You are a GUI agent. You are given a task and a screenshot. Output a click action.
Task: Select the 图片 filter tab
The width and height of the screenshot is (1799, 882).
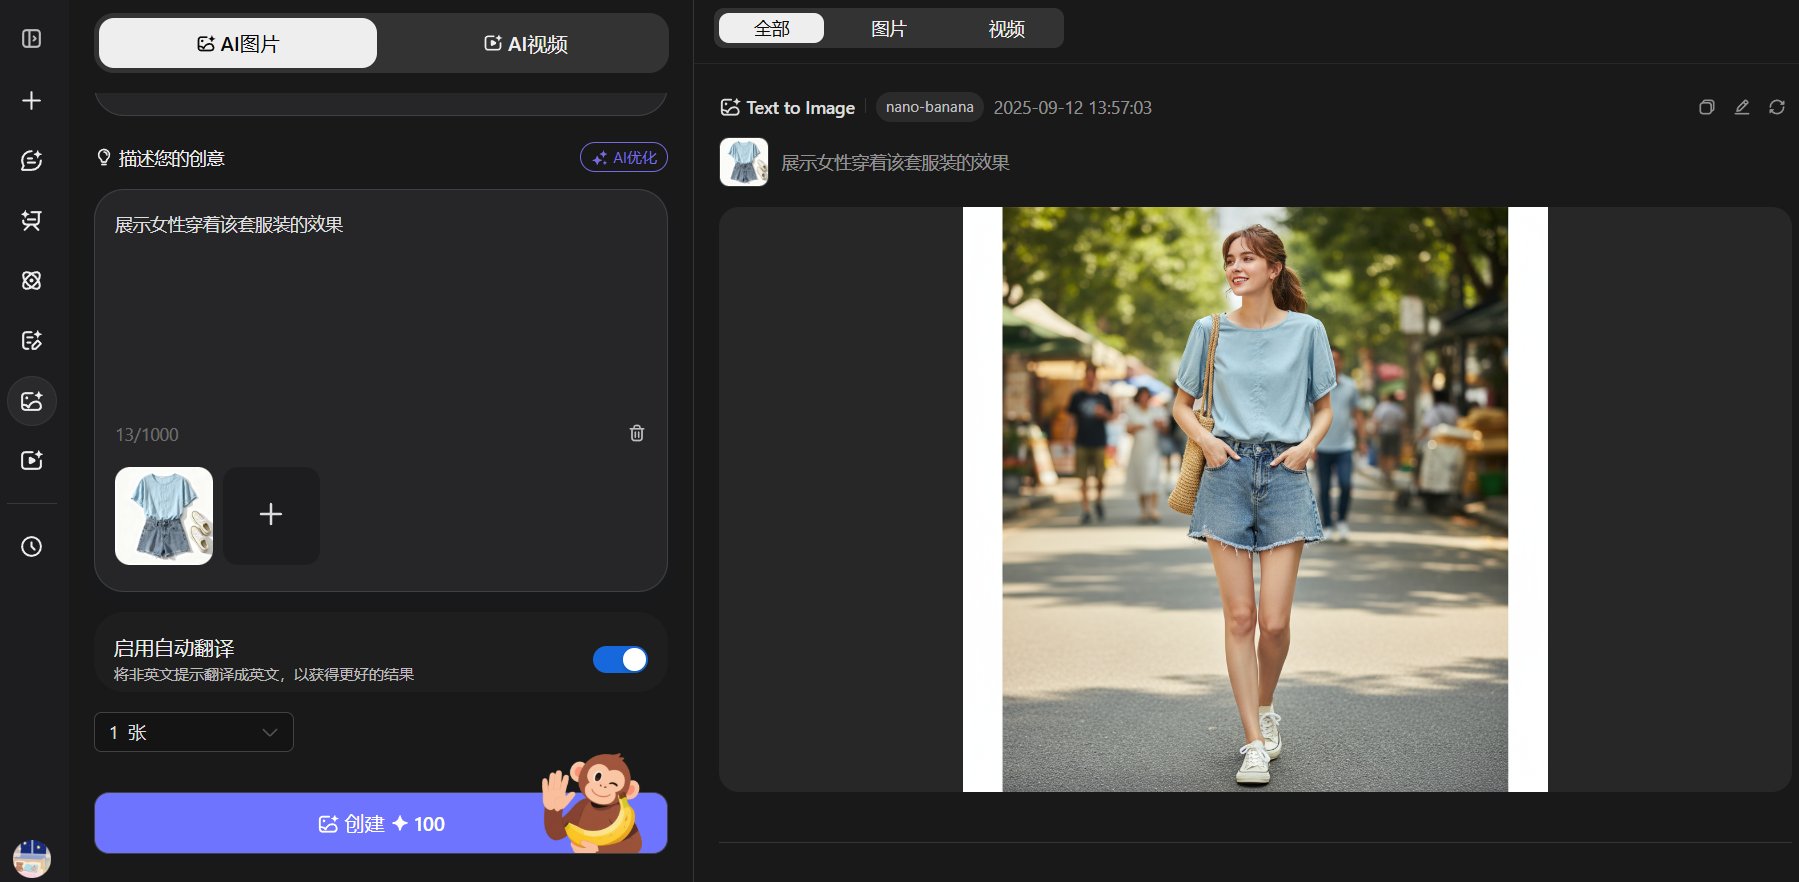888,29
